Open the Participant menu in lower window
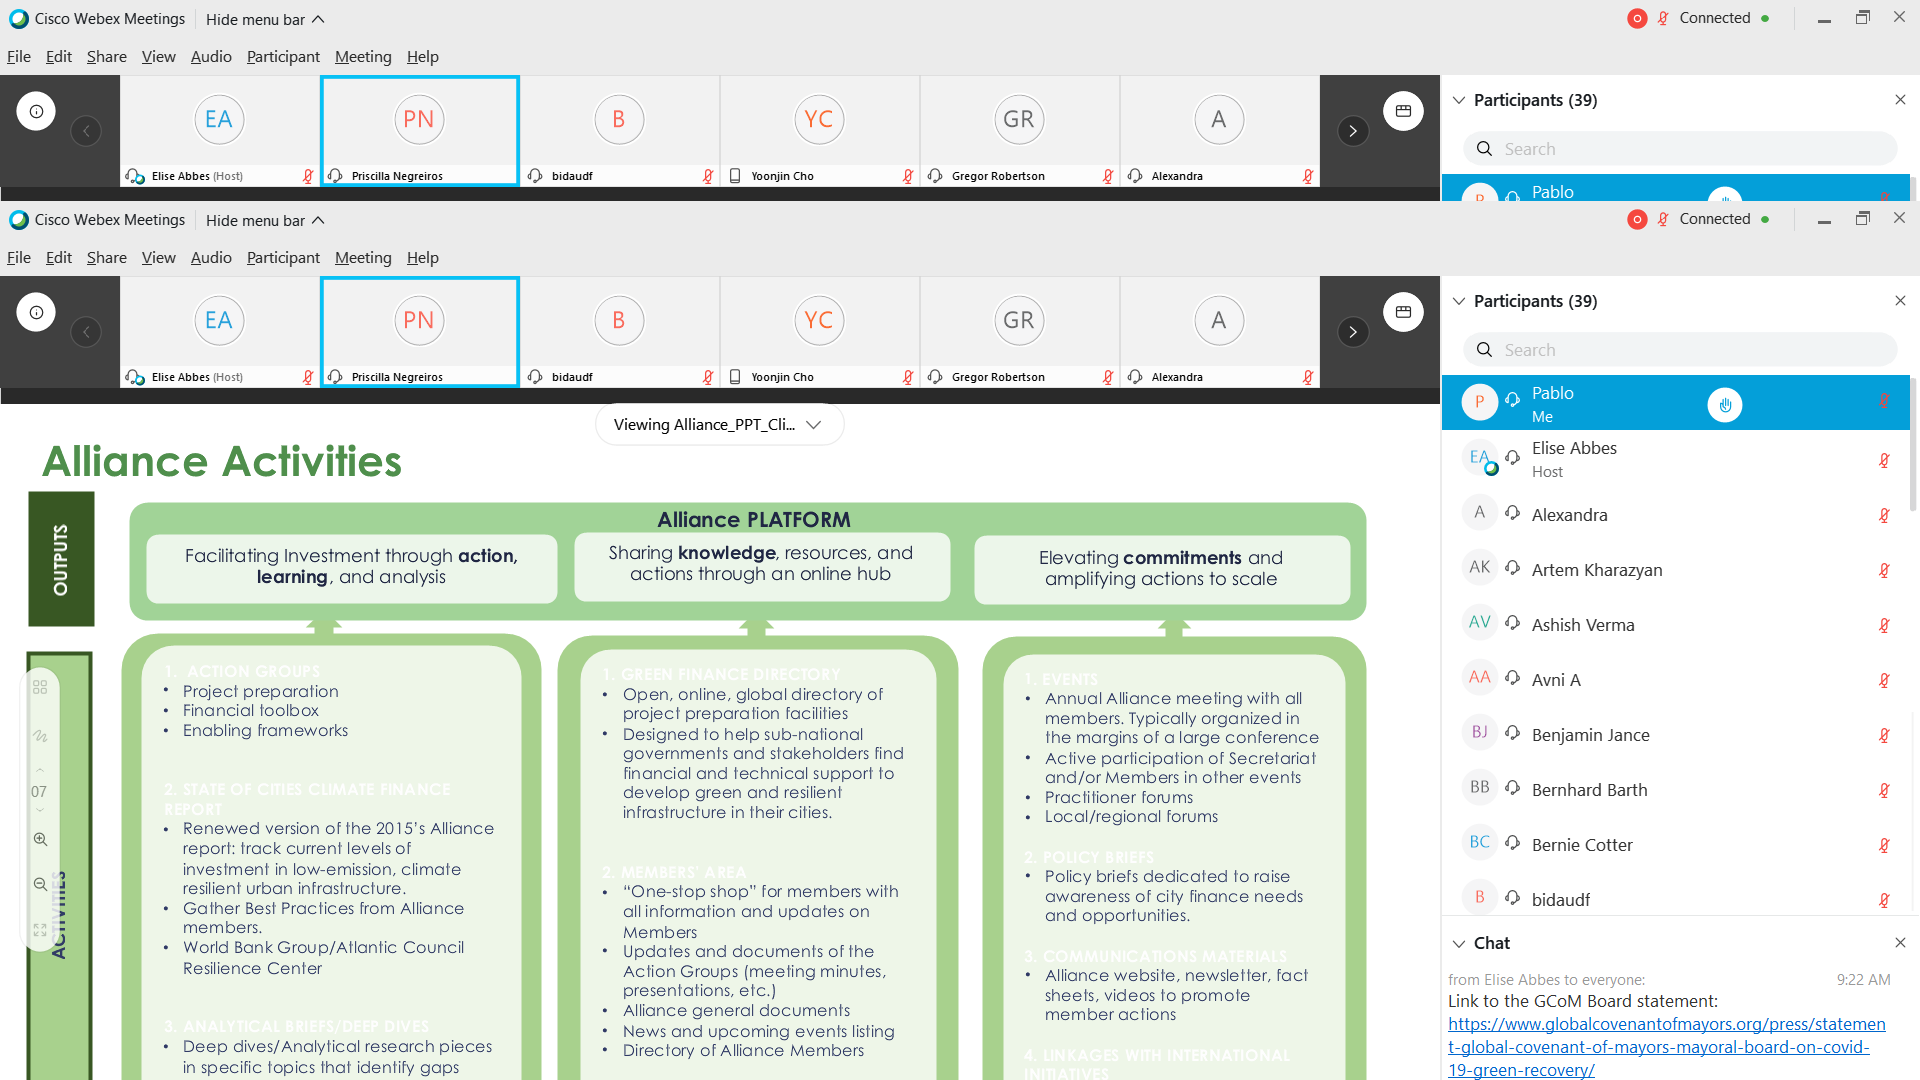 pos(283,258)
